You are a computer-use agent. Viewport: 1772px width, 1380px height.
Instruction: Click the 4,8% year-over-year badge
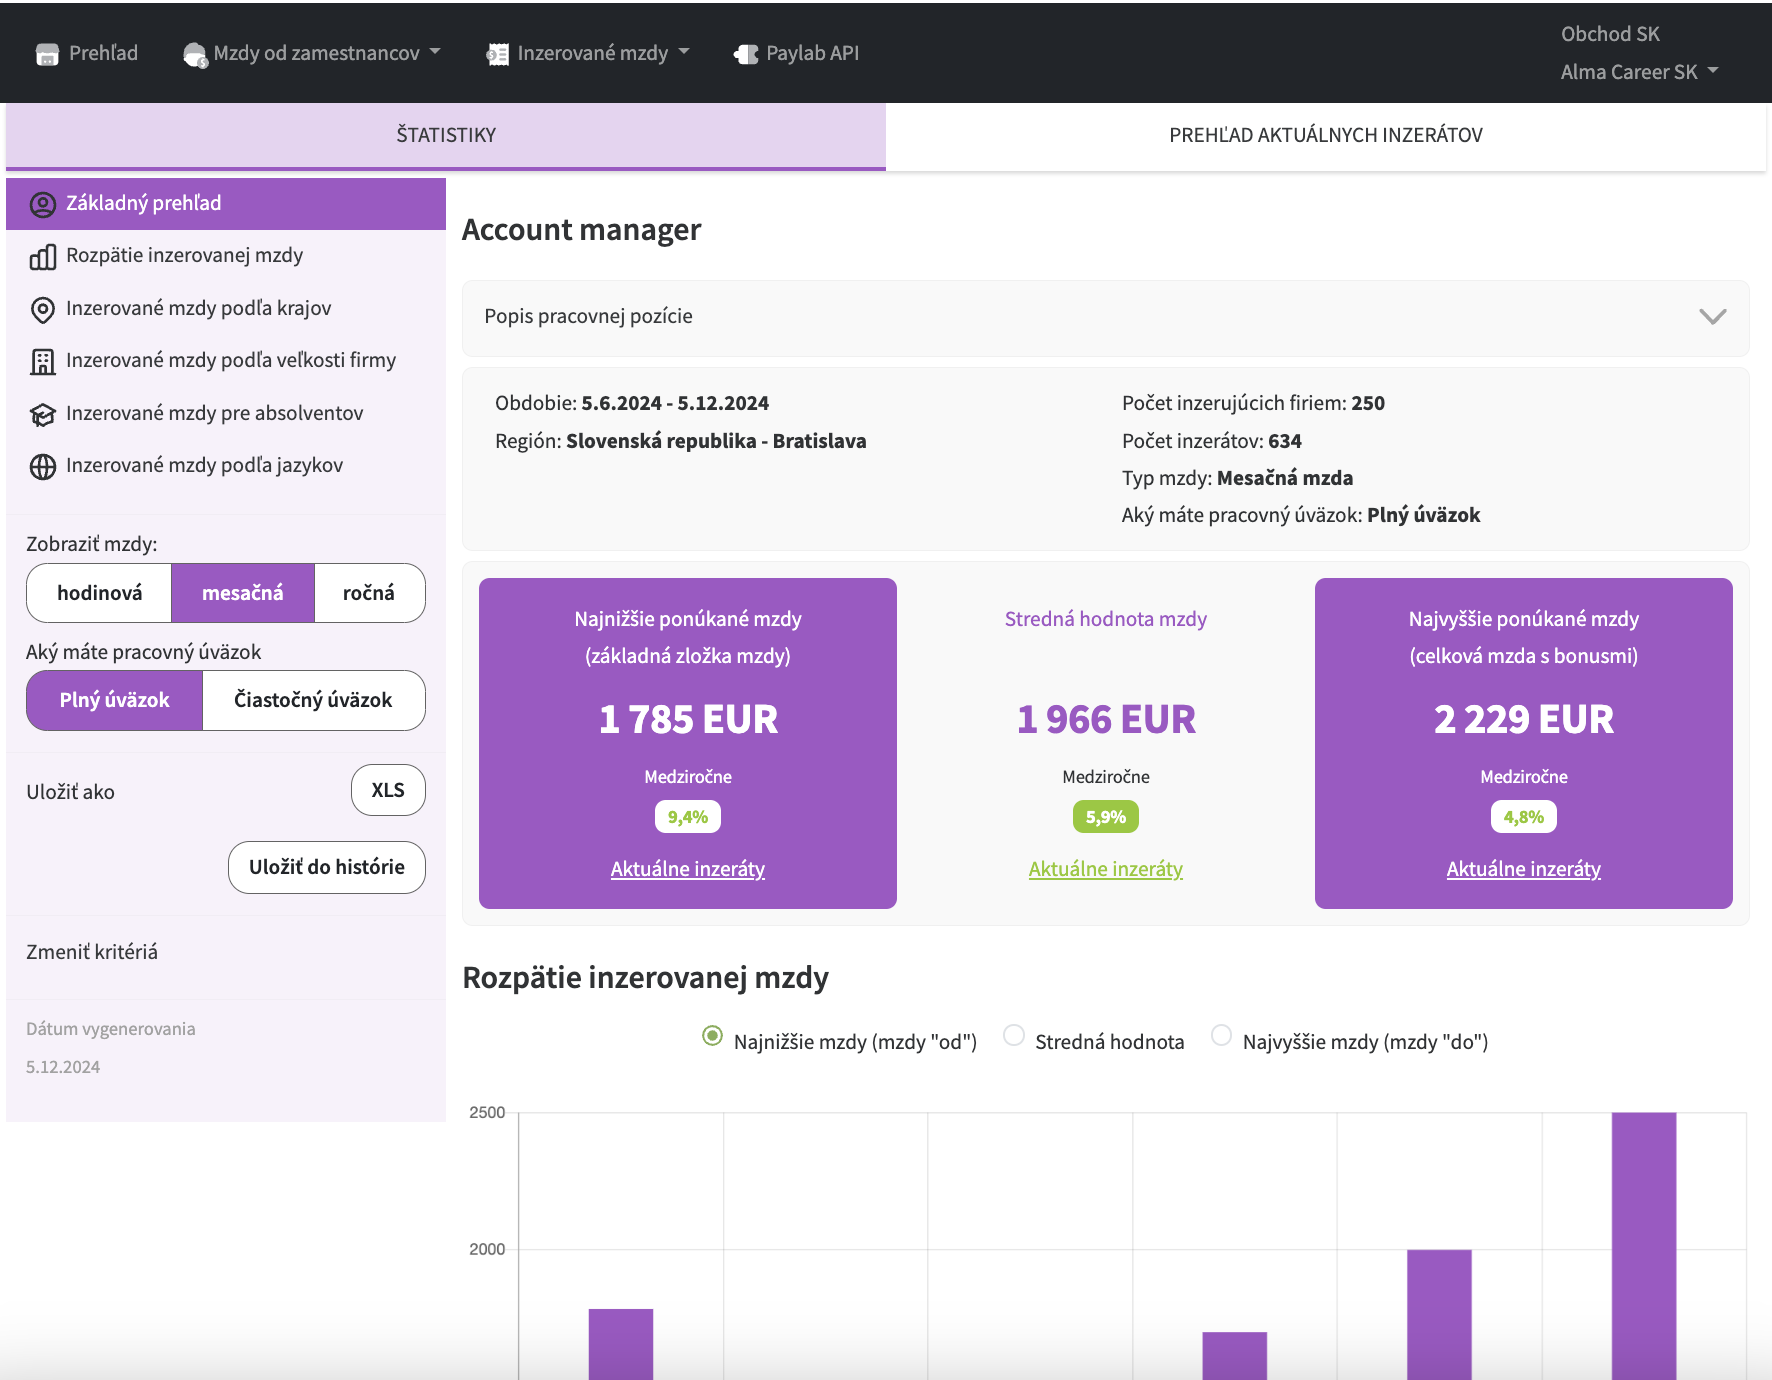[1524, 817]
